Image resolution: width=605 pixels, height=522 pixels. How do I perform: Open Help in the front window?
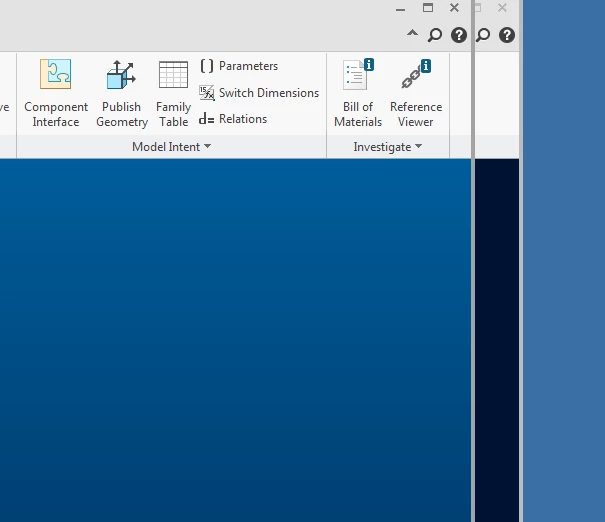459,35
